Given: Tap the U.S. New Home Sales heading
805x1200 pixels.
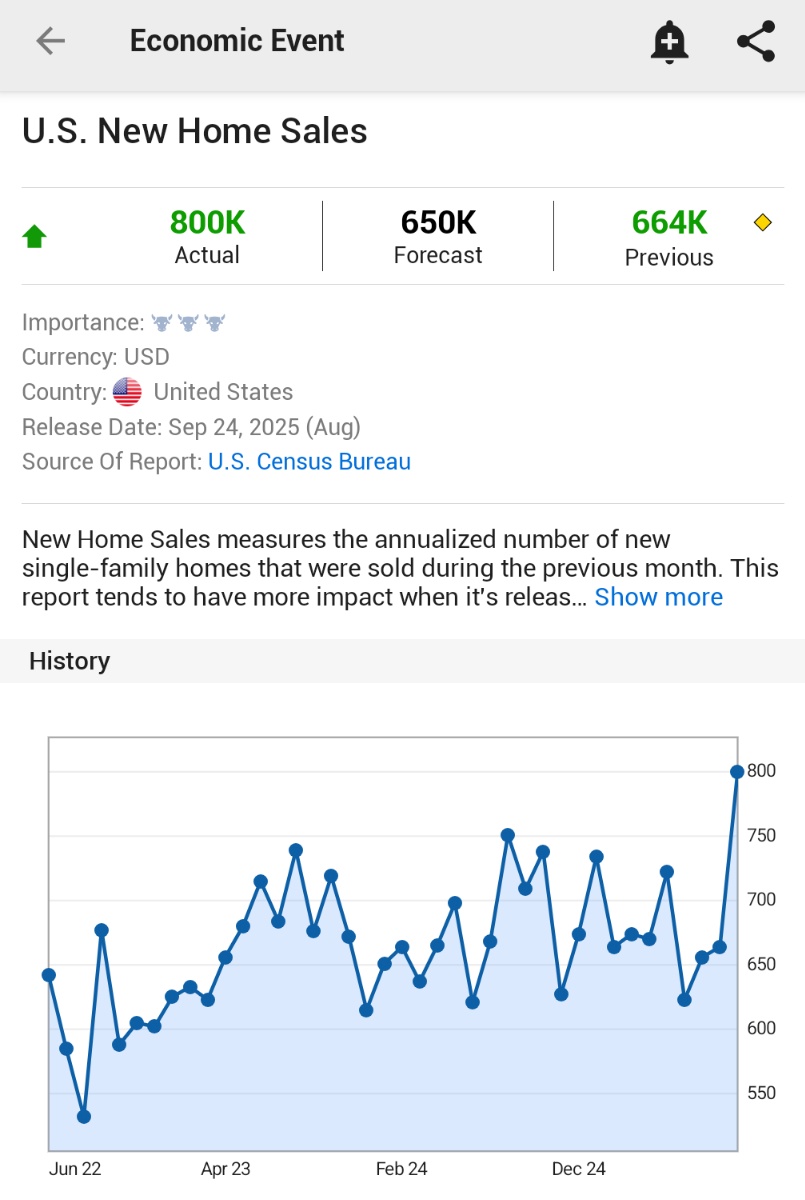Looking at the screenshot, I should (195, 131).
